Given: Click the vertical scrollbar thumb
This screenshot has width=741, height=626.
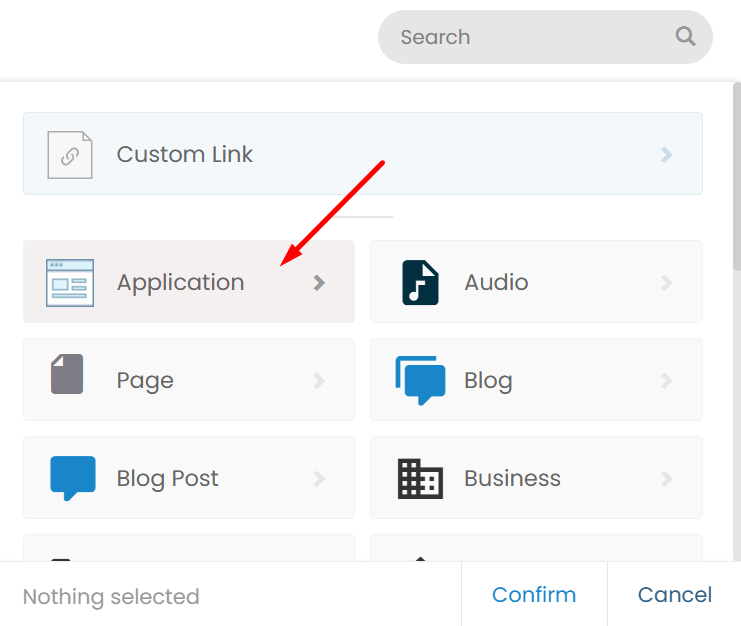Looking at the screenshot, I should point(737,176).
